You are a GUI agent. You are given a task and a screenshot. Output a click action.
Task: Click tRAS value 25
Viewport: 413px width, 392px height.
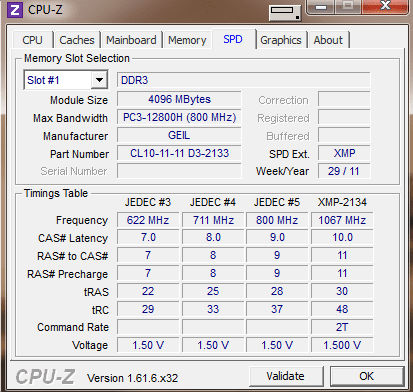(213, 291)
